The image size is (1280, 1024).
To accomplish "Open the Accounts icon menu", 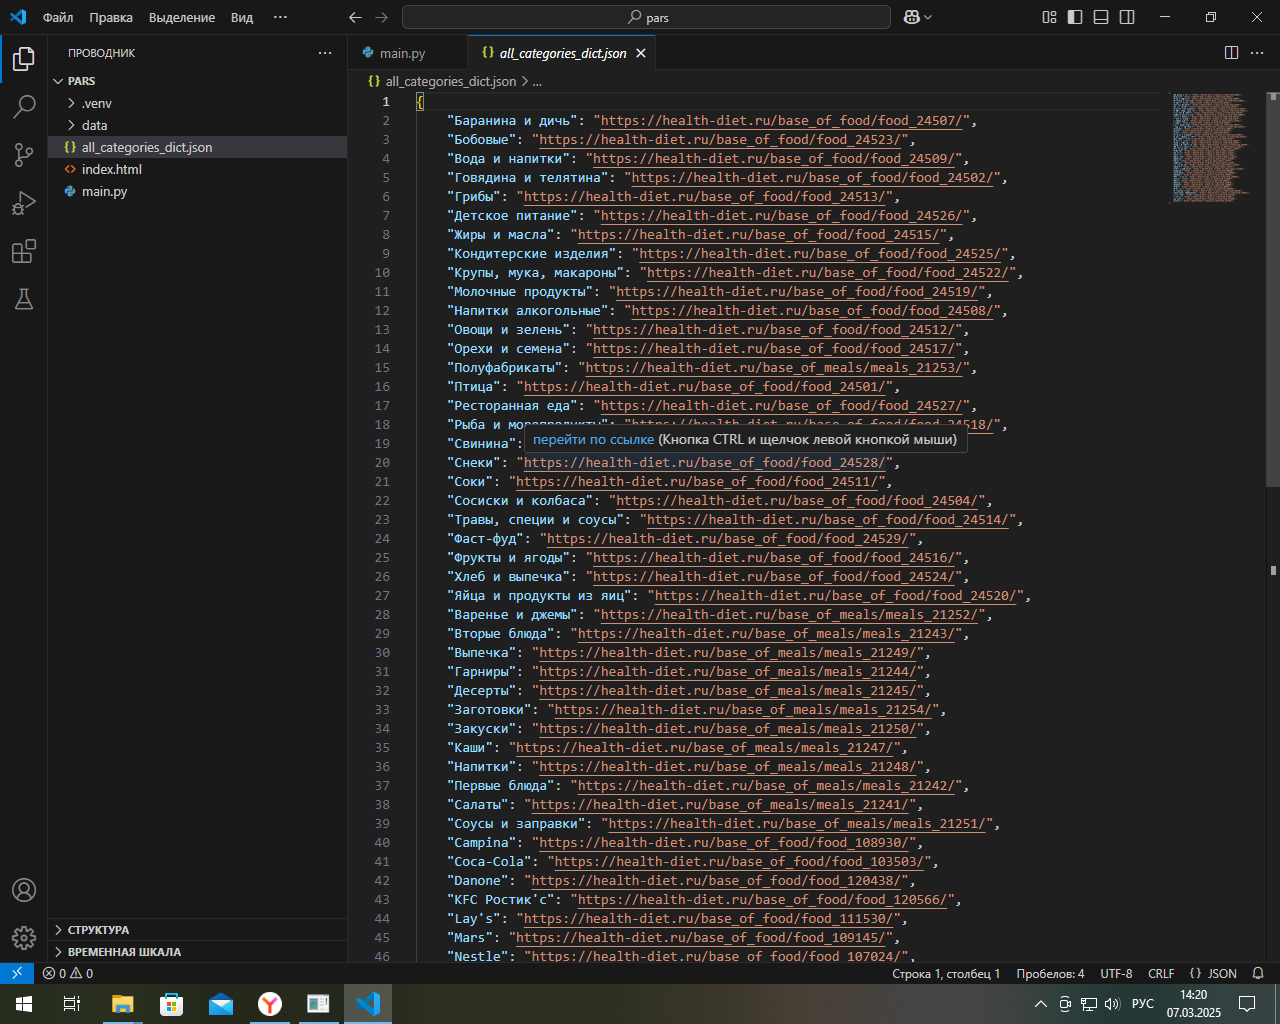I will click(24, 890).
